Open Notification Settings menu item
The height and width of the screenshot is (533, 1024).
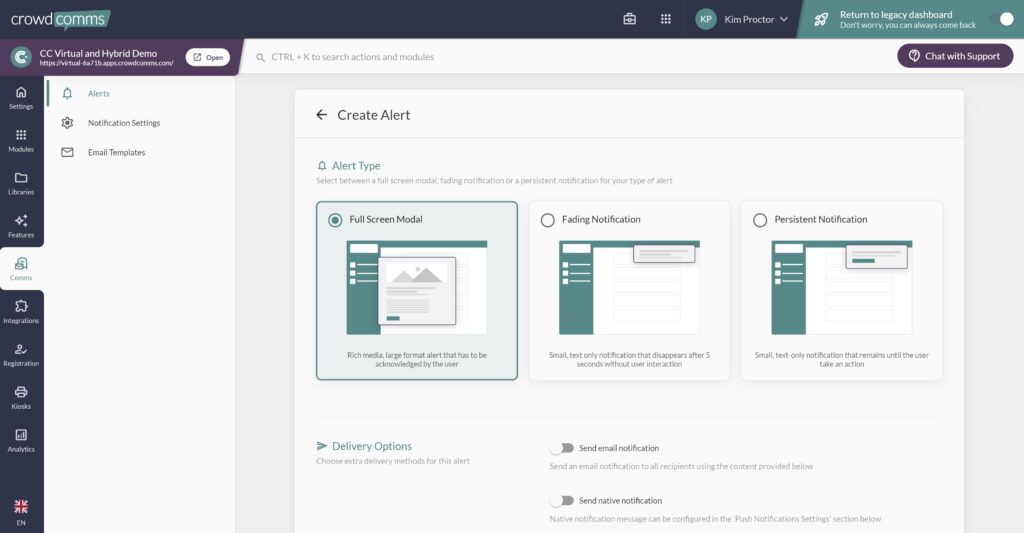124,123
